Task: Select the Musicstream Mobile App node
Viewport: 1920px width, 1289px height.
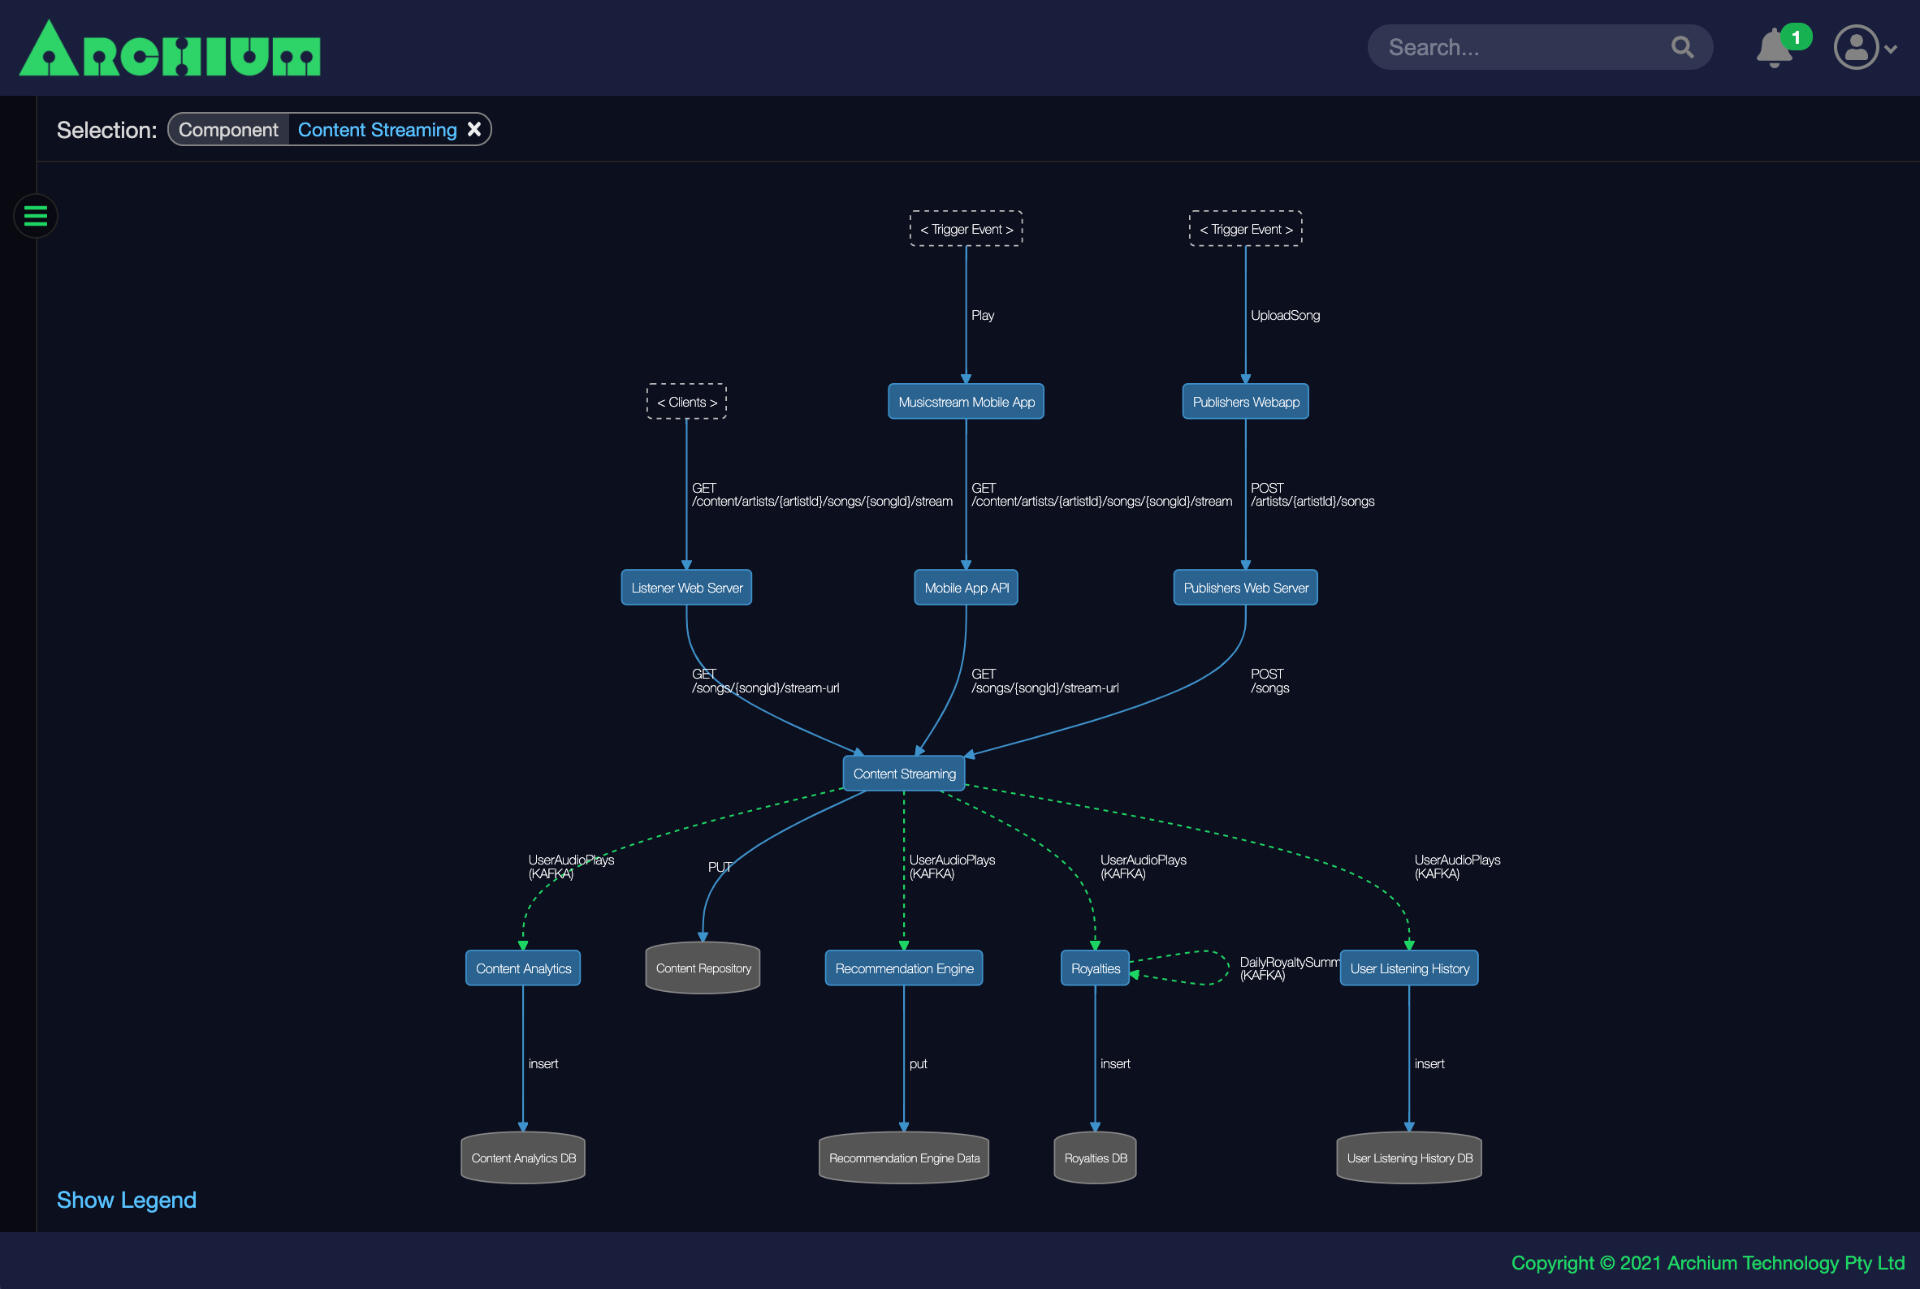Action: pyautogui.click(x=966, y=401)
